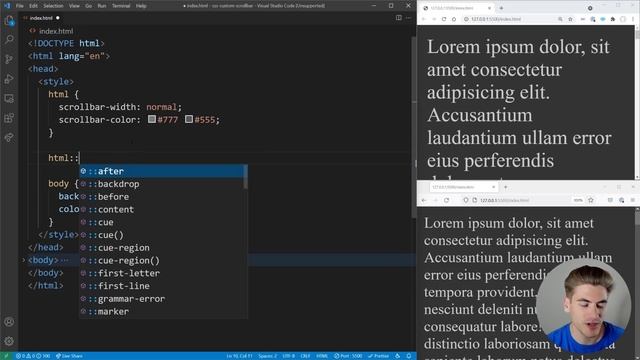The width and height of the screenshot is (640, 360).
Task: Open Accounts menu in activity bar
Action: (x=9, y=322)
